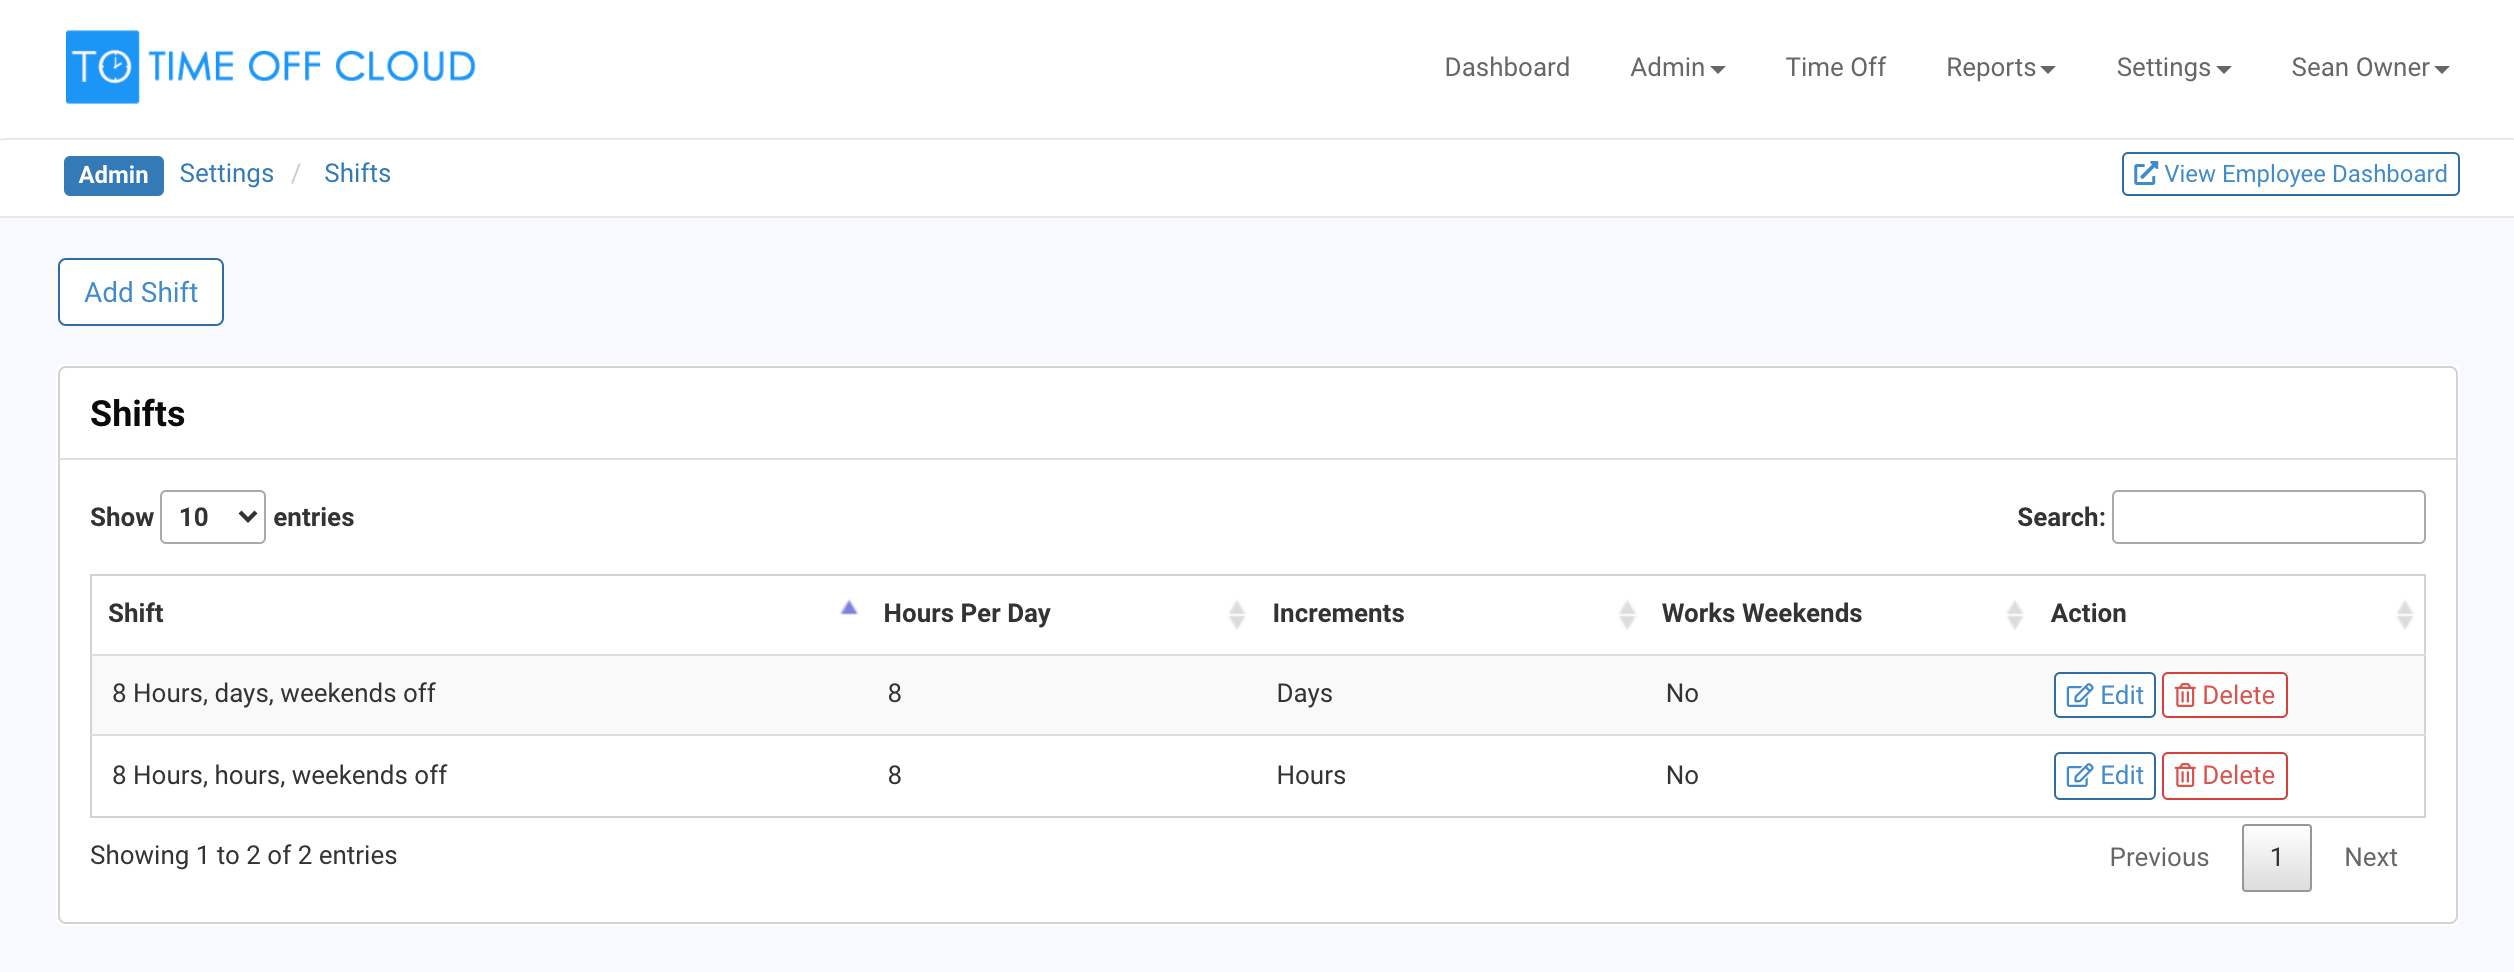
Task: Open View Employee Dashboard
Action: point(2290,174)
